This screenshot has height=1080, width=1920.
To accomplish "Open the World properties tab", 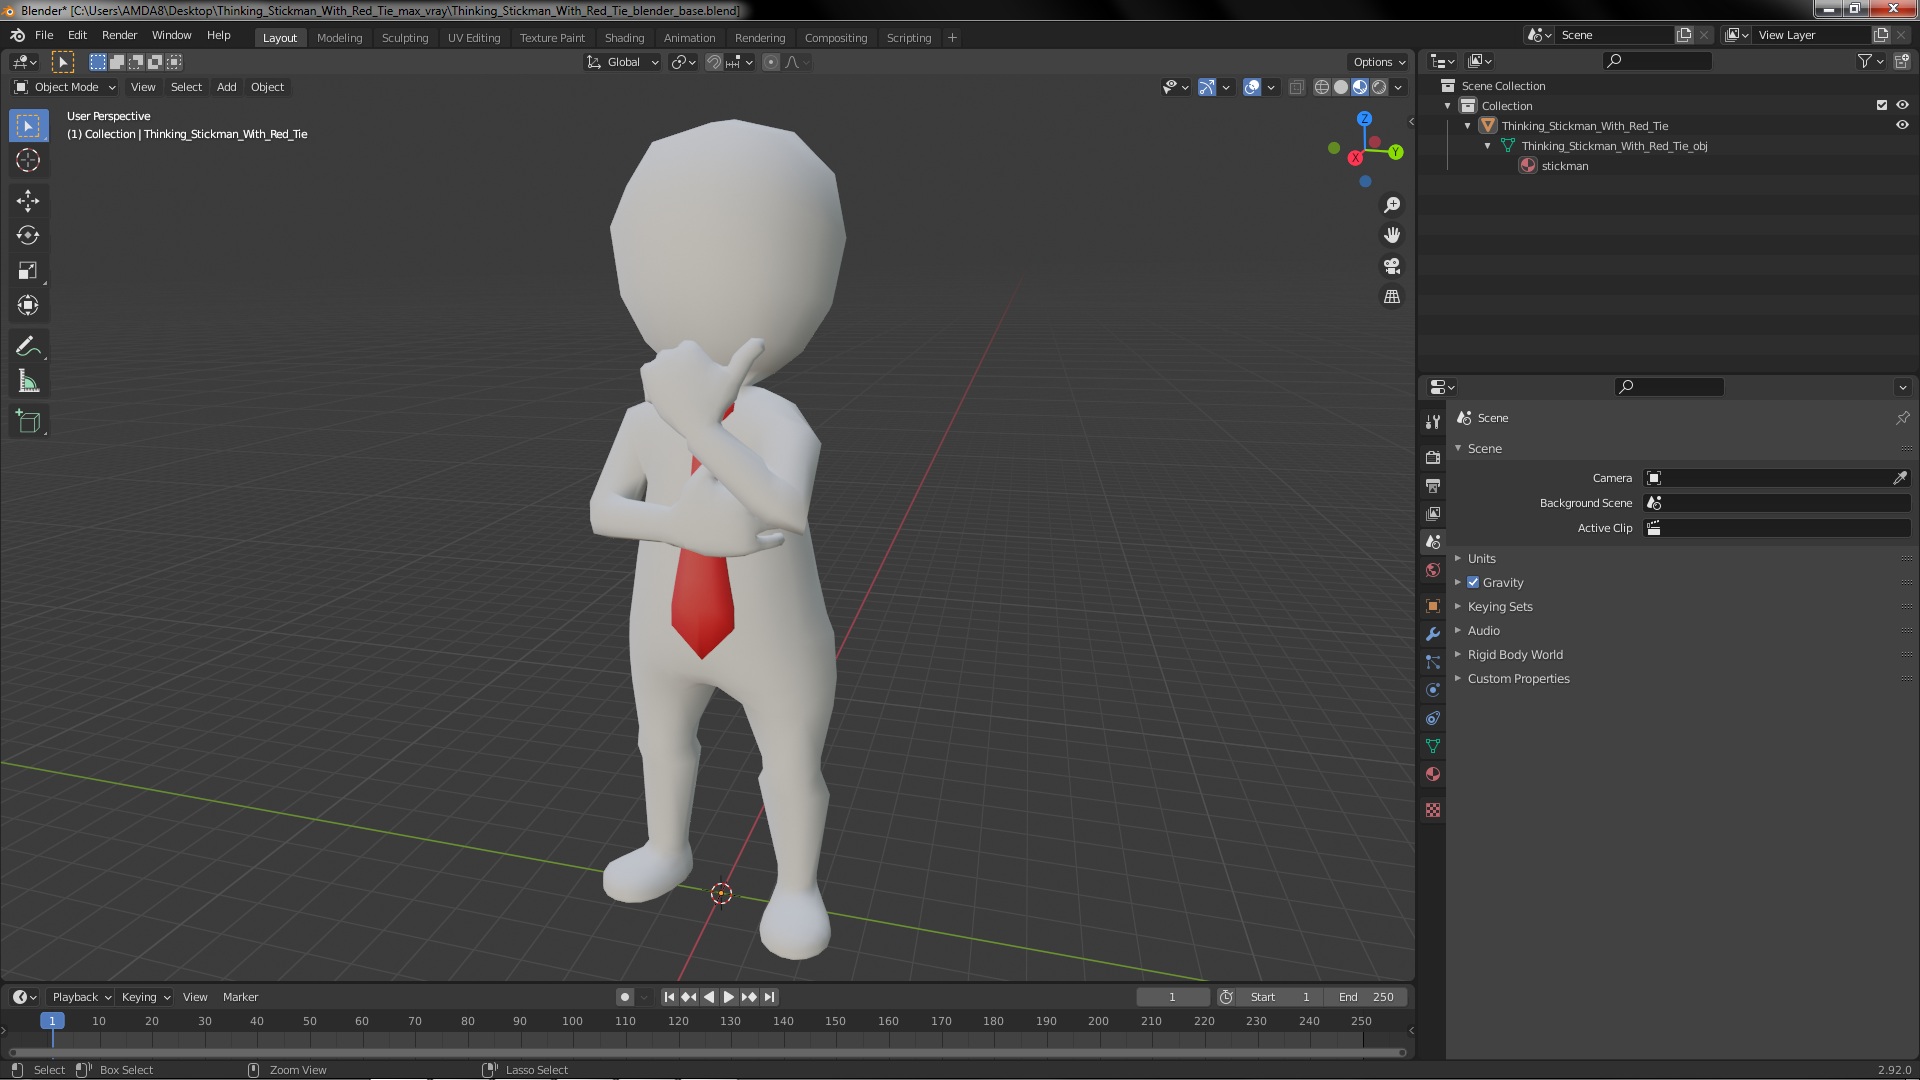I will pos(1433,570).
